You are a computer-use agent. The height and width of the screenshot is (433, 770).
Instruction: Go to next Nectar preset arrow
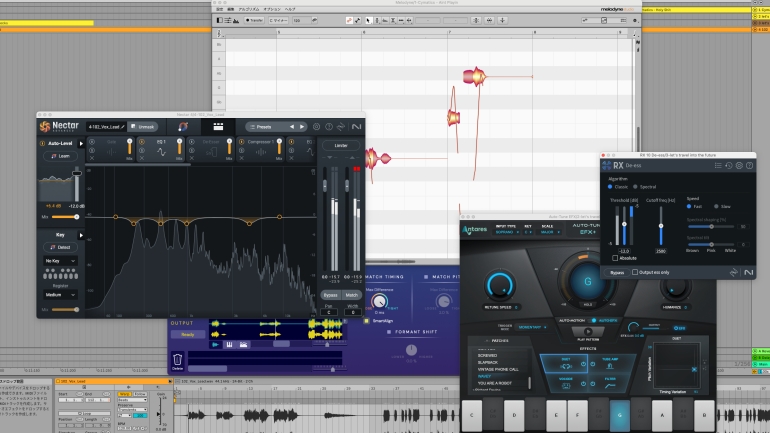302,127
